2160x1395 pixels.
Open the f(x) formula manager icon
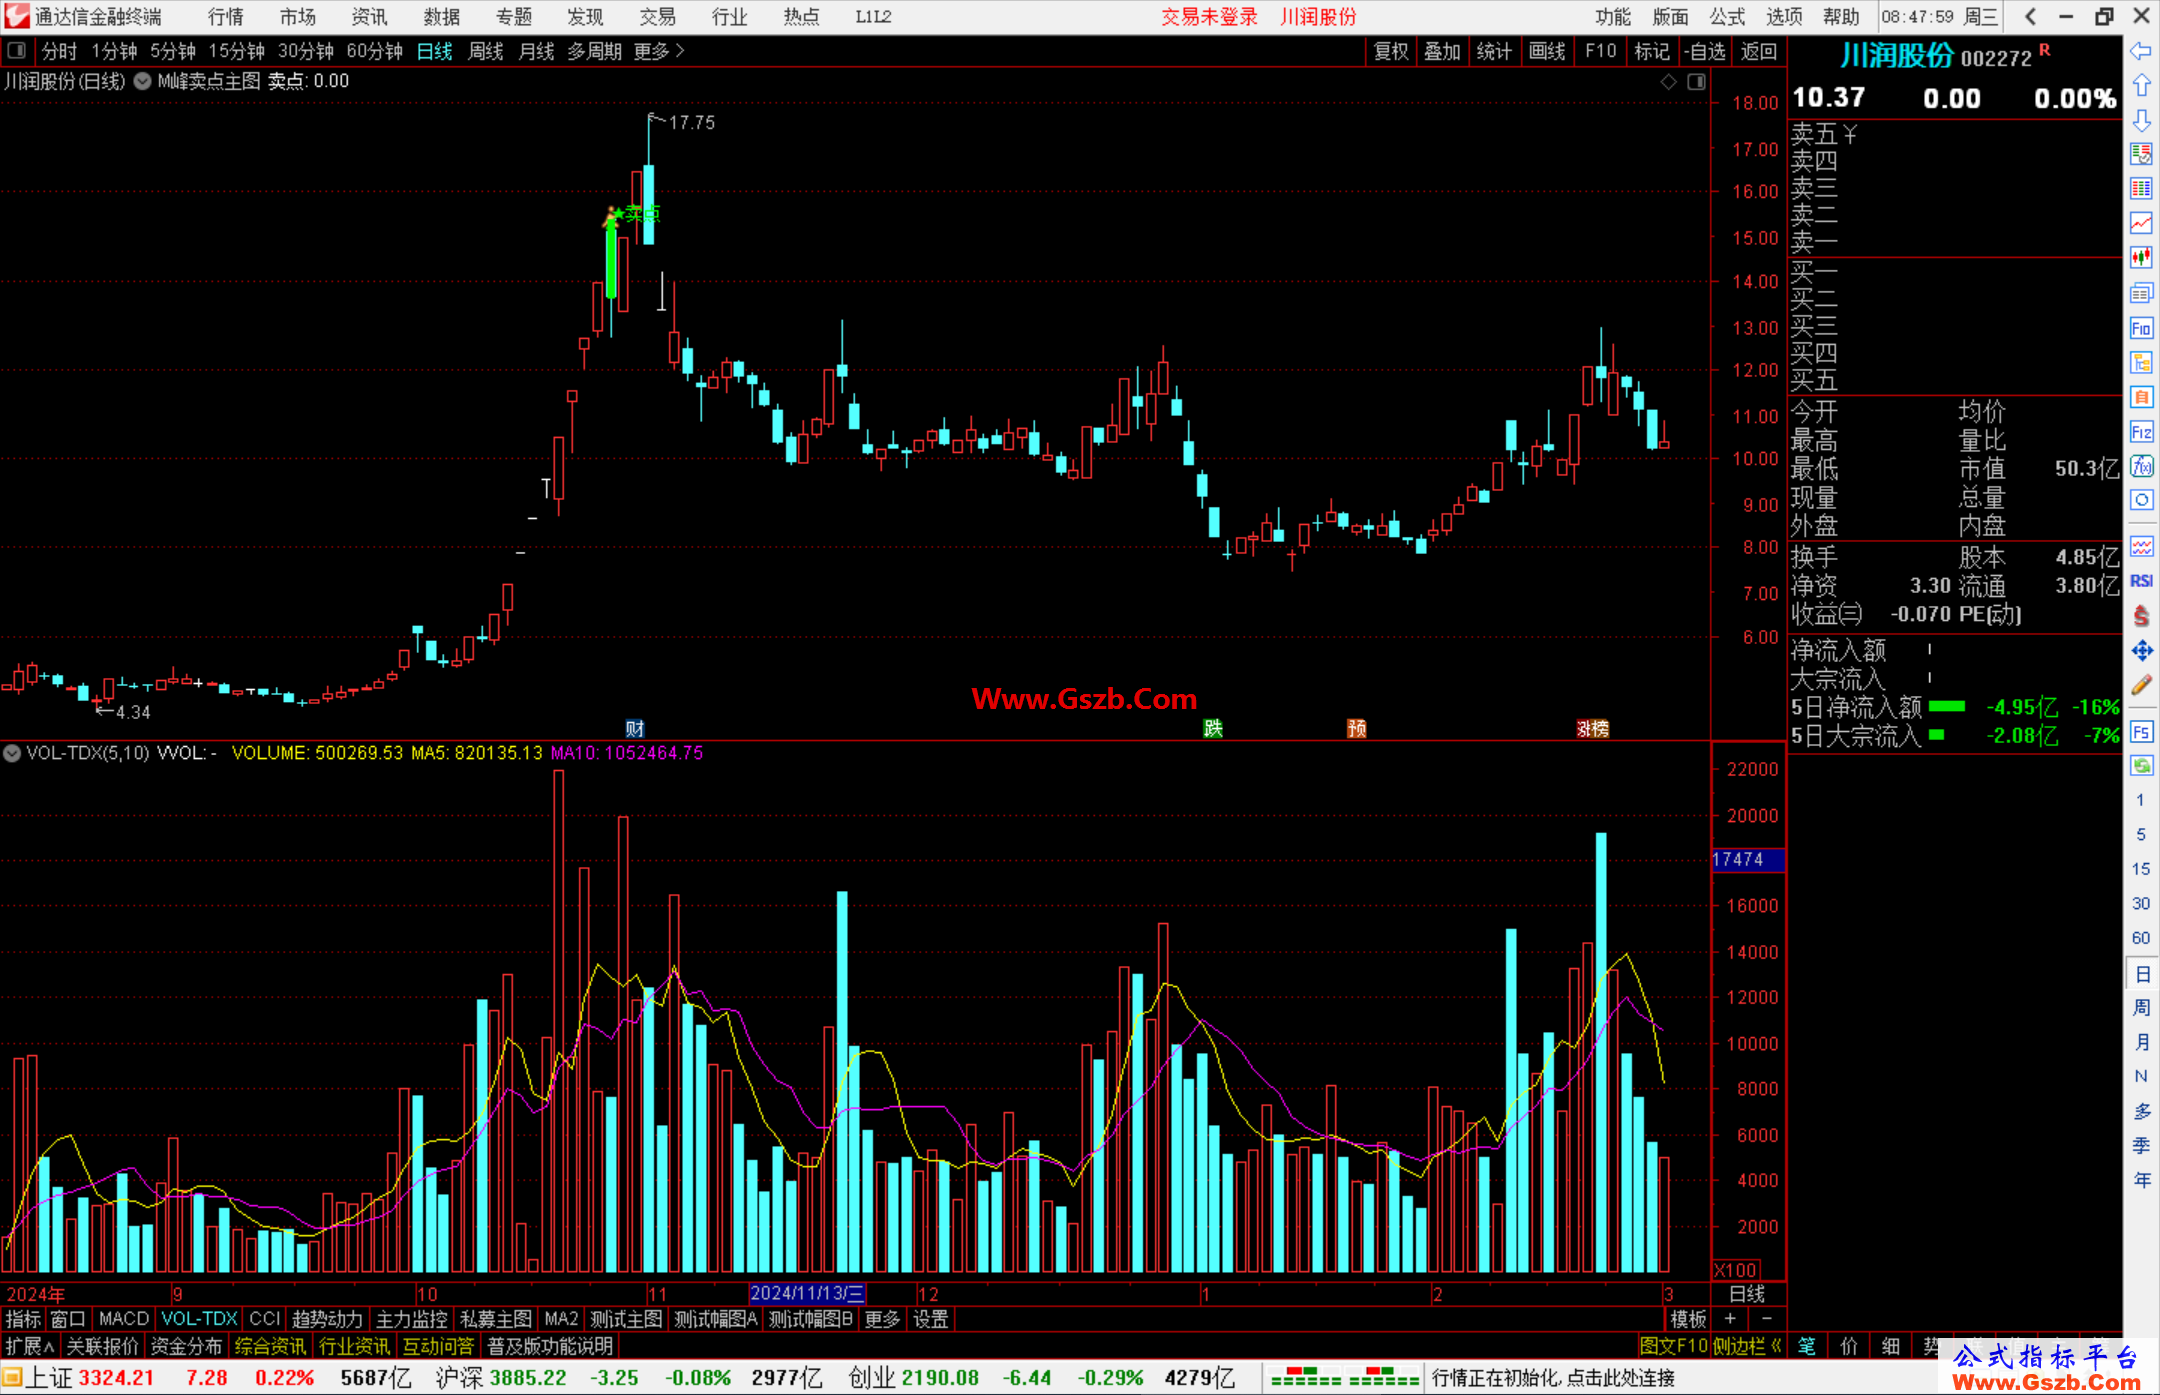click(x=2141, y=466)
